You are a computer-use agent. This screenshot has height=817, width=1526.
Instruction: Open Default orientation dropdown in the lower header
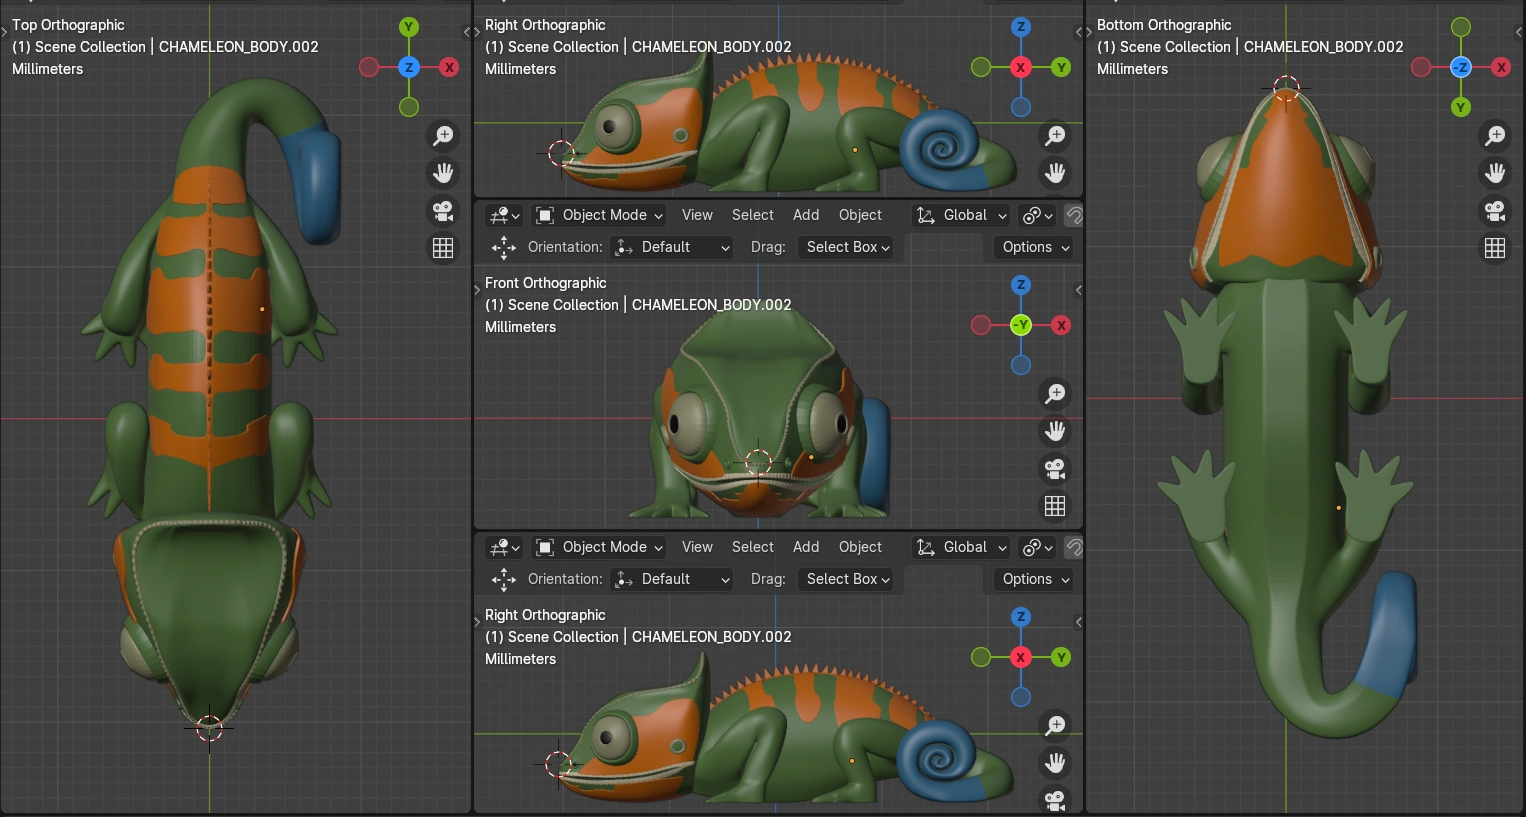point(673,579)
